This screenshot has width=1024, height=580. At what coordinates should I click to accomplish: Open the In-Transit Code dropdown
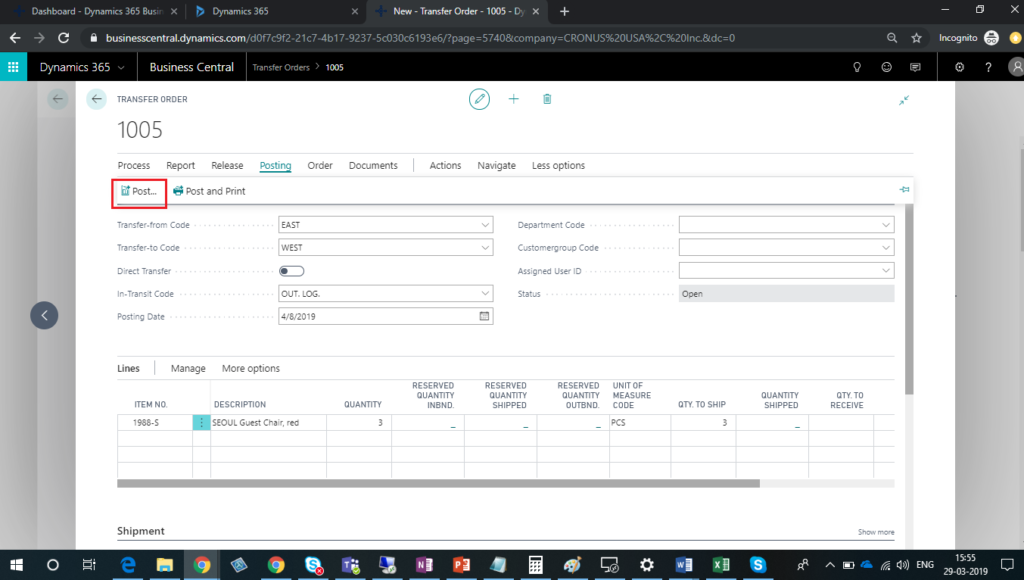point(485,293)
